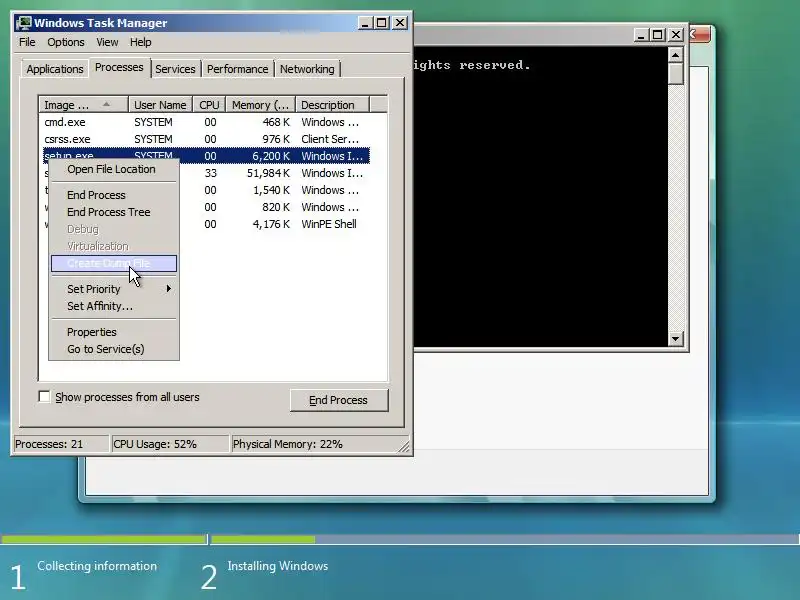800x600 pixels.
Task: Switch to the Performance tab
Action: pyautogui.click(x=237, y=69)
